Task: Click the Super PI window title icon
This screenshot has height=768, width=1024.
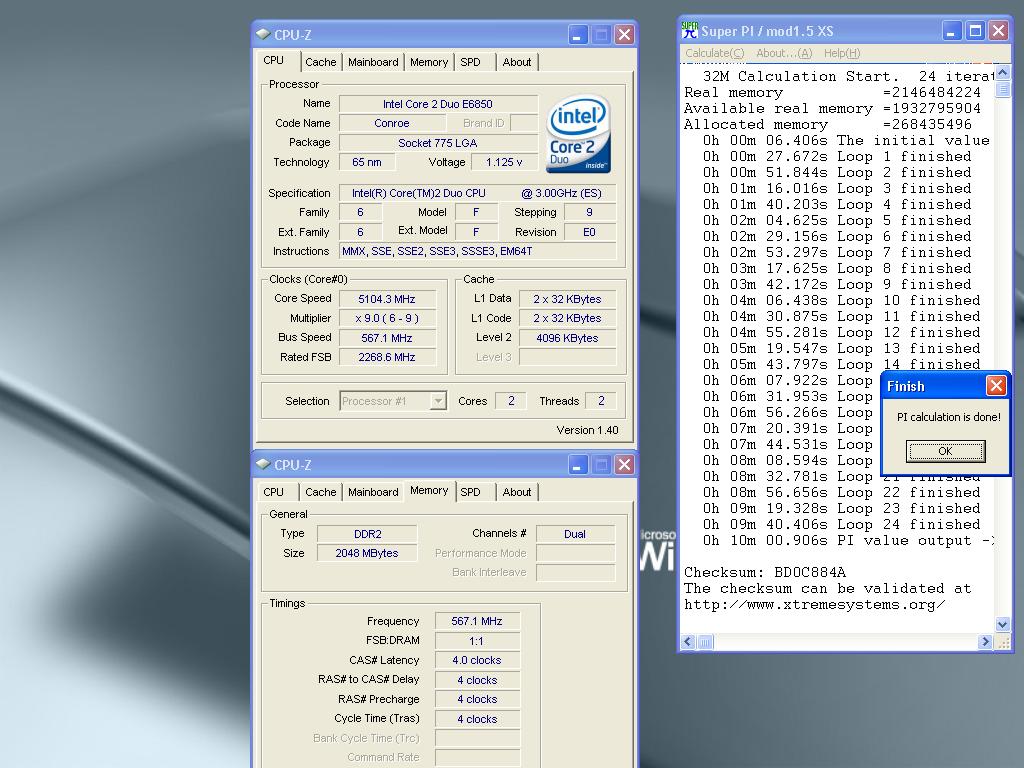Action: tap(690, 30)
